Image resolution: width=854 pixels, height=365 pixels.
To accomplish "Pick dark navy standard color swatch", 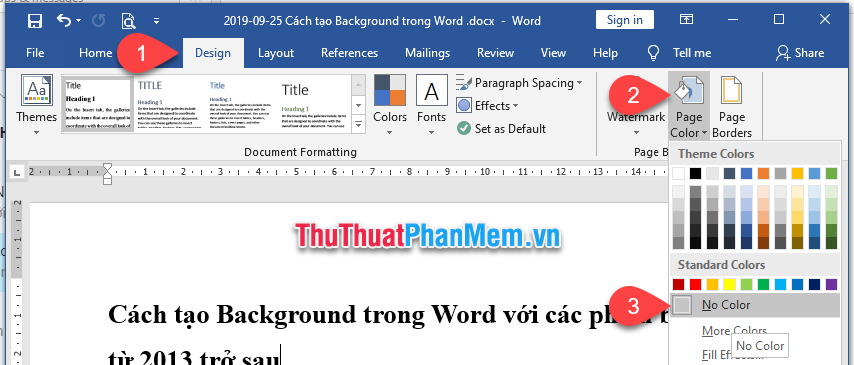I will coord(814,284).
